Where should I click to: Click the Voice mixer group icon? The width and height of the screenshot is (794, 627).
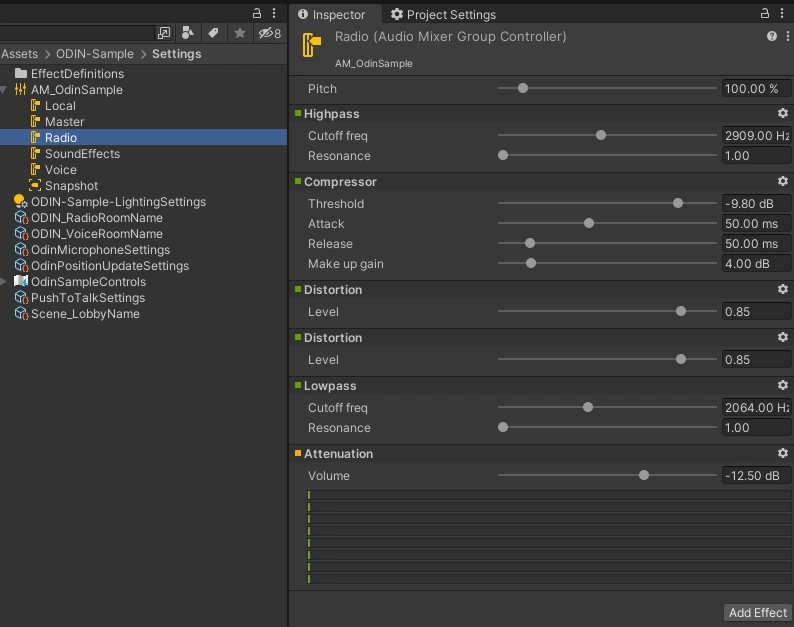point(35,170)
